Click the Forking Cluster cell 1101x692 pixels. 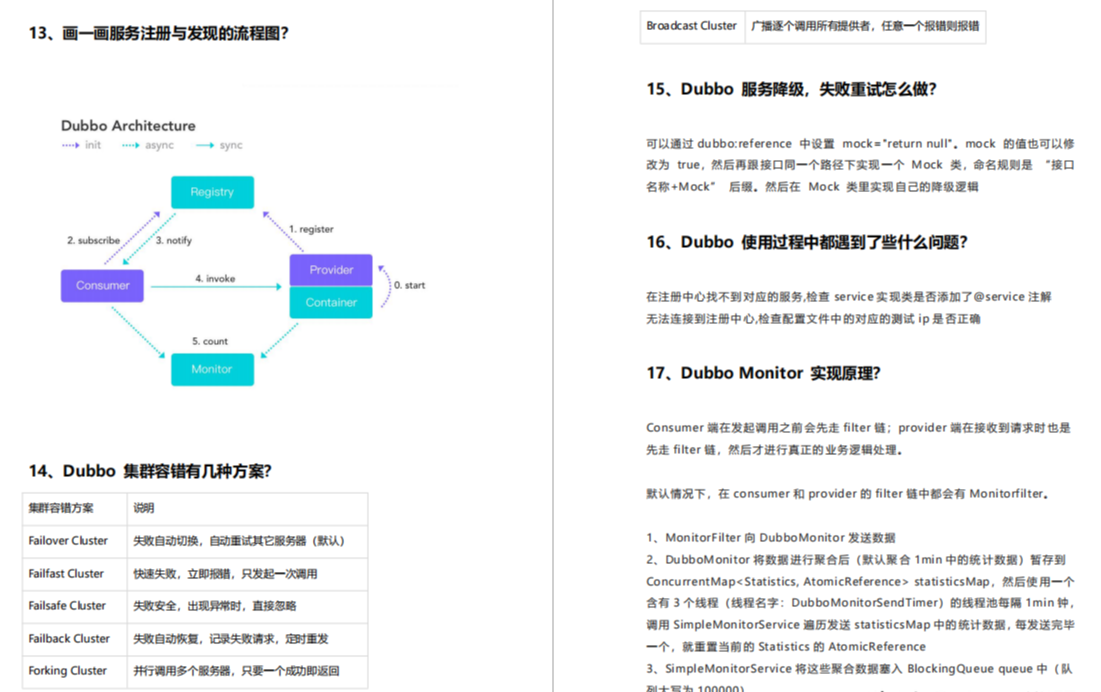65,671
